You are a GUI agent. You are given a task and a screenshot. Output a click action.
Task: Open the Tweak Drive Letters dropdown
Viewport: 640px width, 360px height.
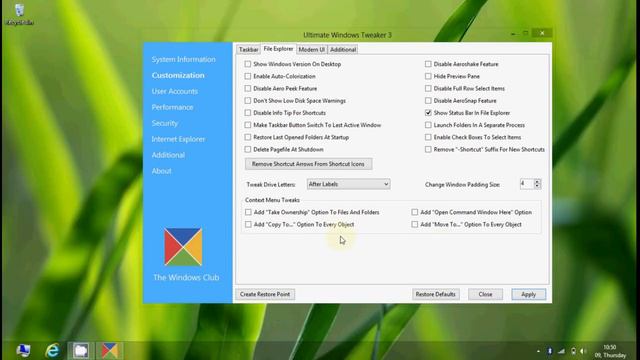348,184
